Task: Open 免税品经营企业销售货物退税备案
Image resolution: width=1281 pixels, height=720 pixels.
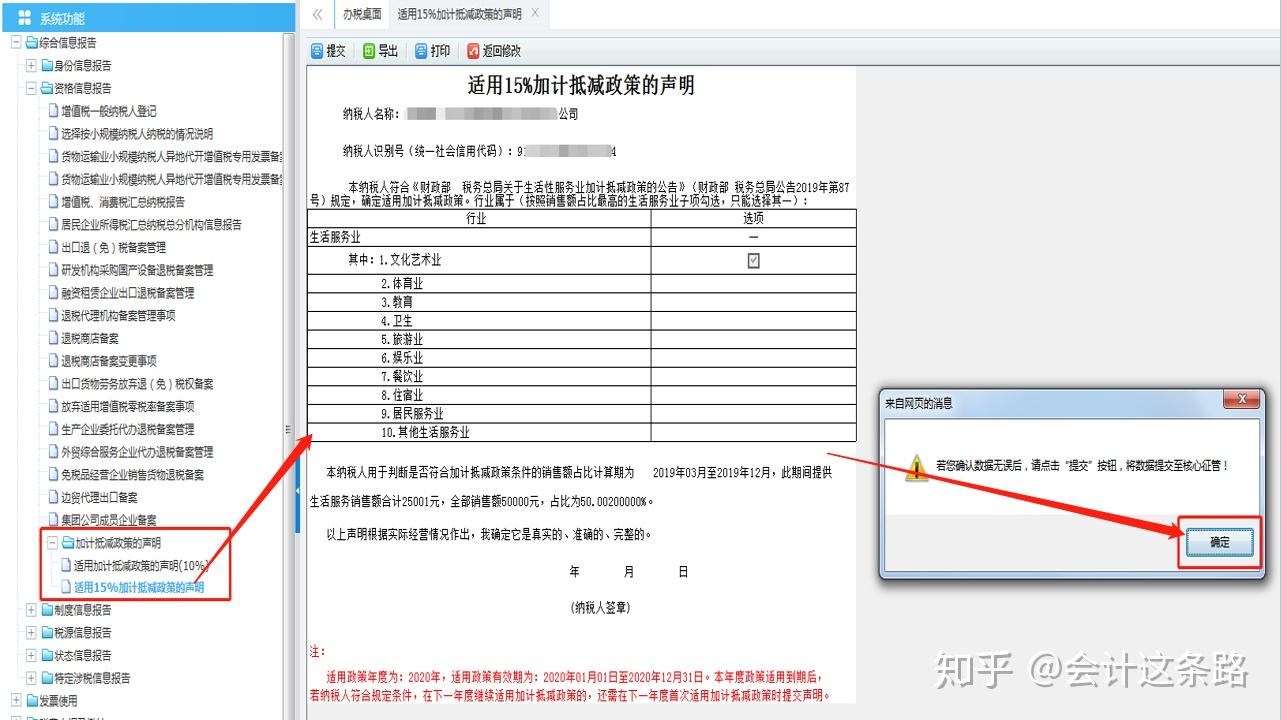Action: (x=132, y=474)
